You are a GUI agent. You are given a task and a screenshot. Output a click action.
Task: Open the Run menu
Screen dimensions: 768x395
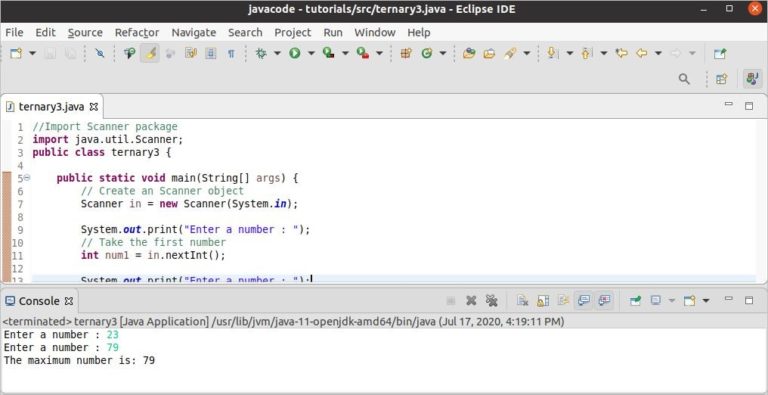point(333,32)
